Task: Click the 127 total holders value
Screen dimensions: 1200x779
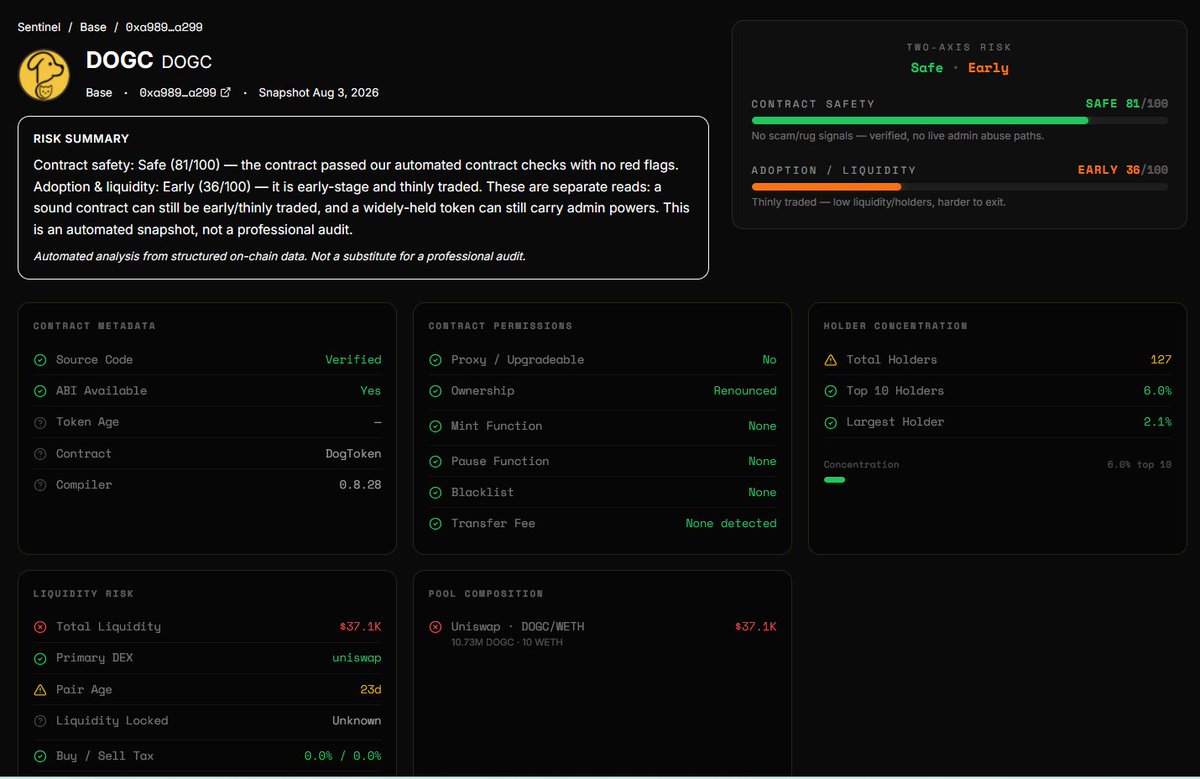Action: coord(1161,360)
